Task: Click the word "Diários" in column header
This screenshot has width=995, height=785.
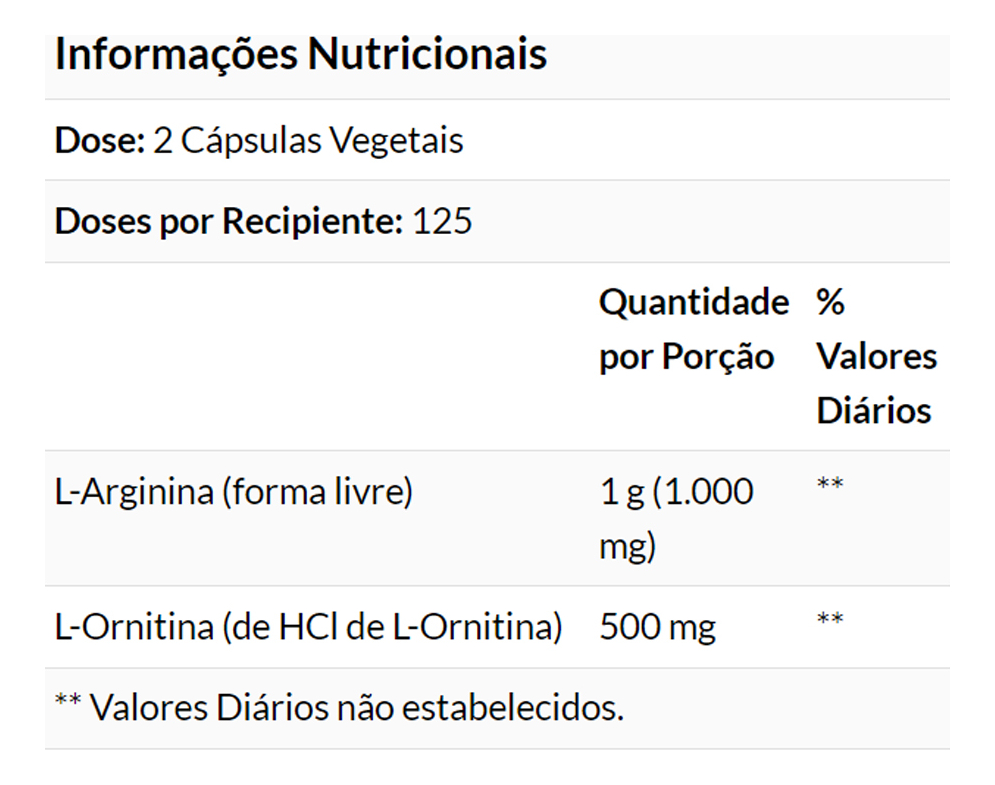Action: point(873,411)
